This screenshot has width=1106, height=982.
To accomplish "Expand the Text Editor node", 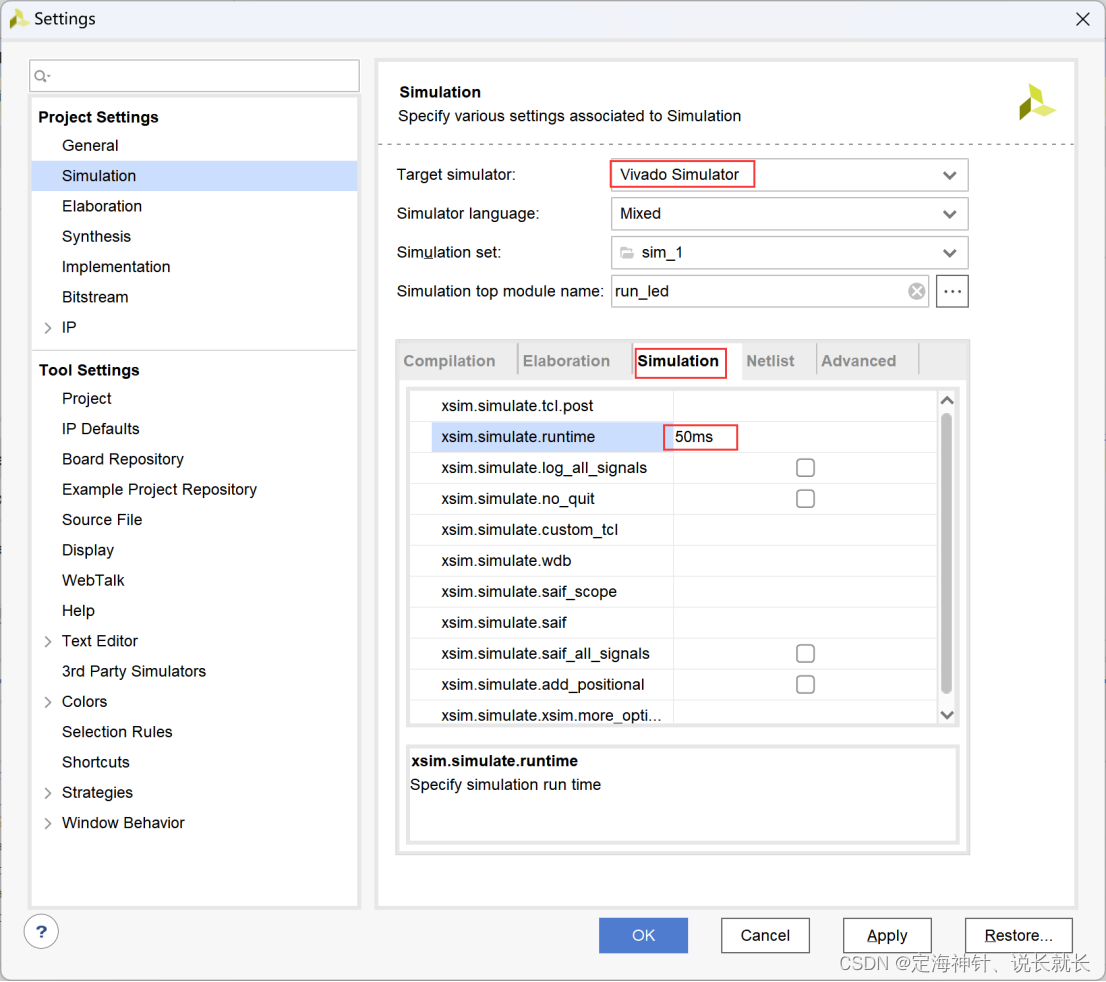I will [x=48, y=641].
